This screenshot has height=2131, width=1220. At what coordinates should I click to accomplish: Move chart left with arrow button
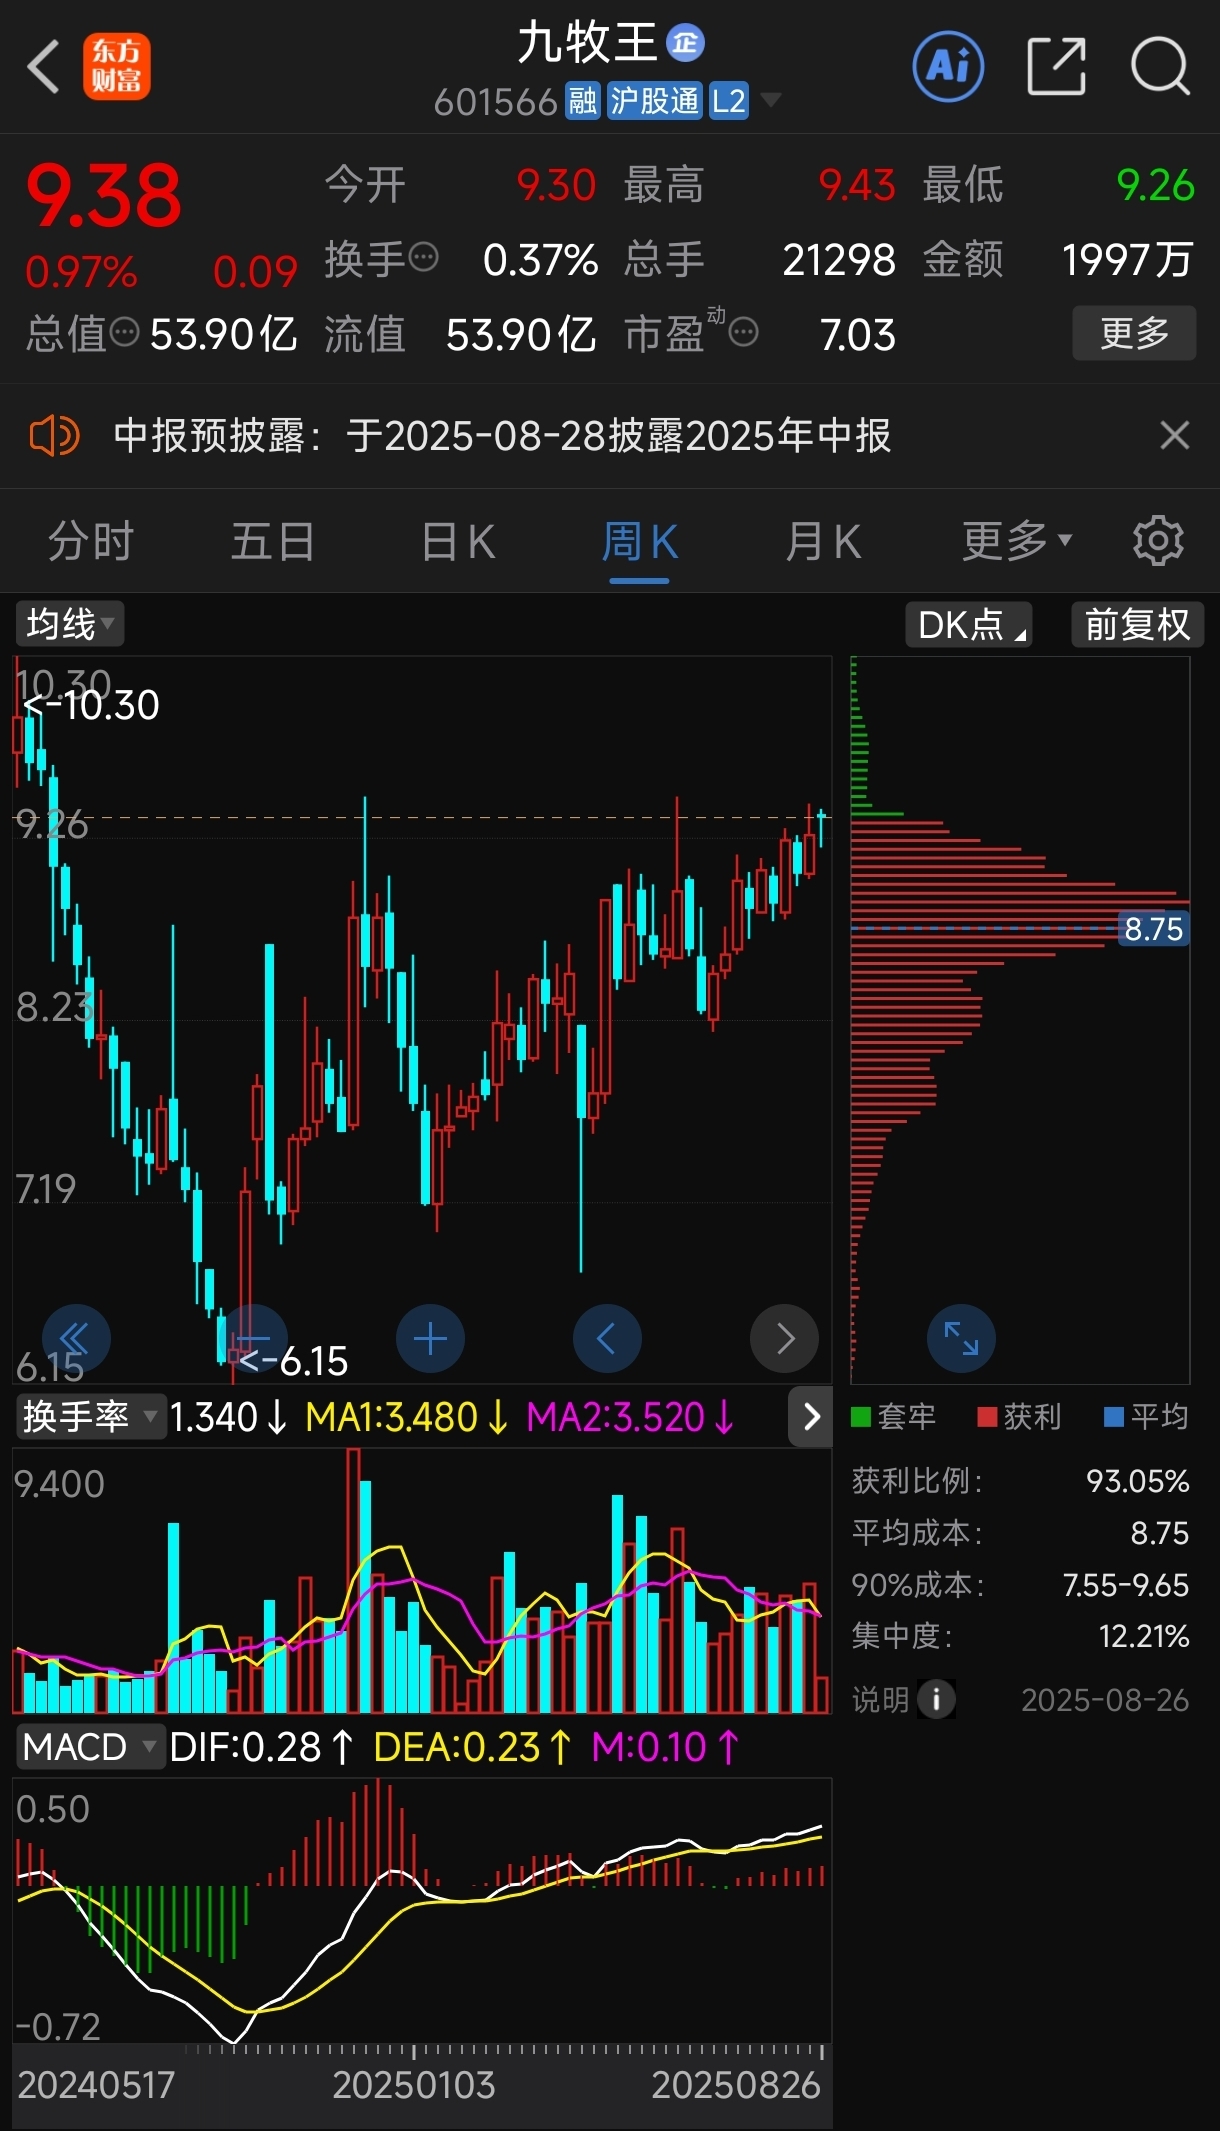[607, 1338]
